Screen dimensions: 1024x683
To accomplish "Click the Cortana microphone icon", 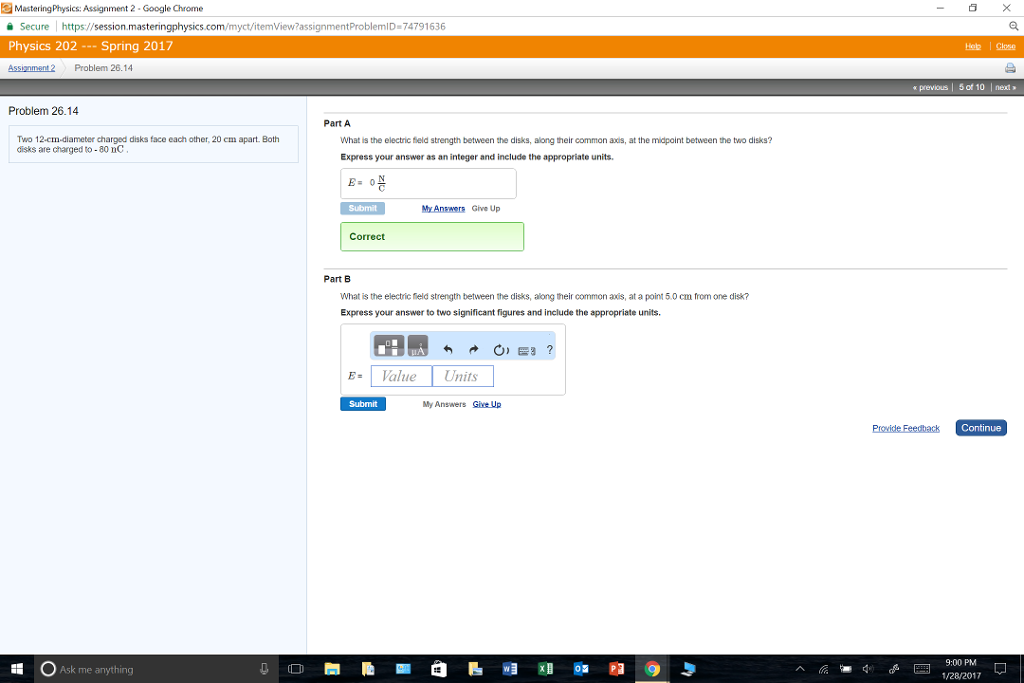I will [264, 669].
